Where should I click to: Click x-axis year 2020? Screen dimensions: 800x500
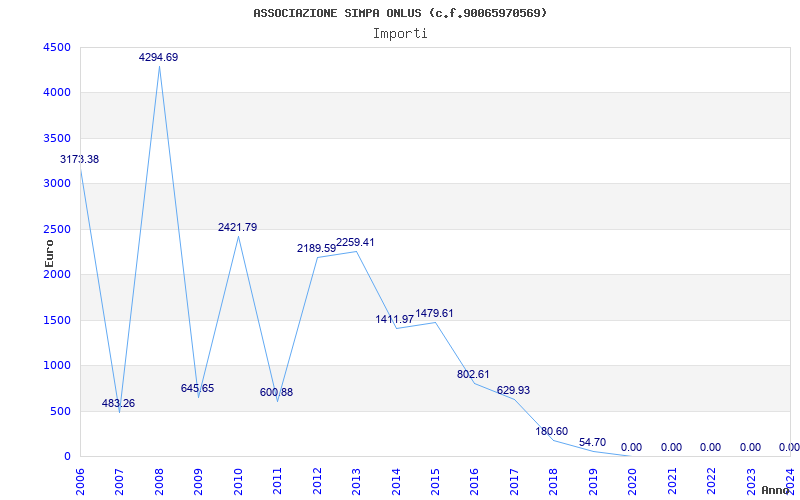point(632,482)
